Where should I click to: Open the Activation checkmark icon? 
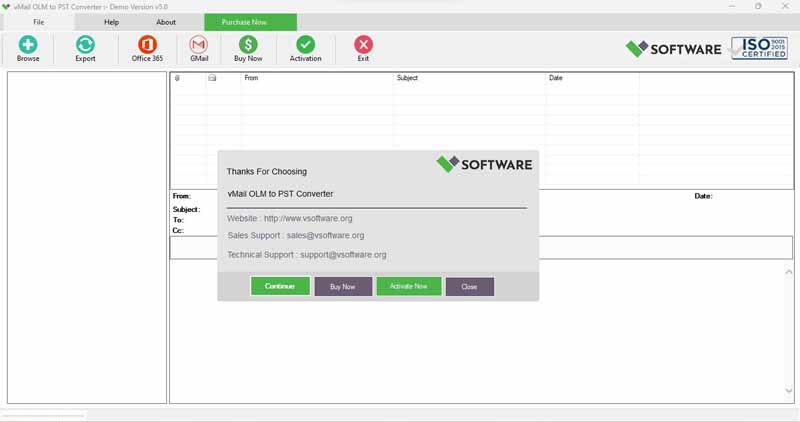click(306, 45)
